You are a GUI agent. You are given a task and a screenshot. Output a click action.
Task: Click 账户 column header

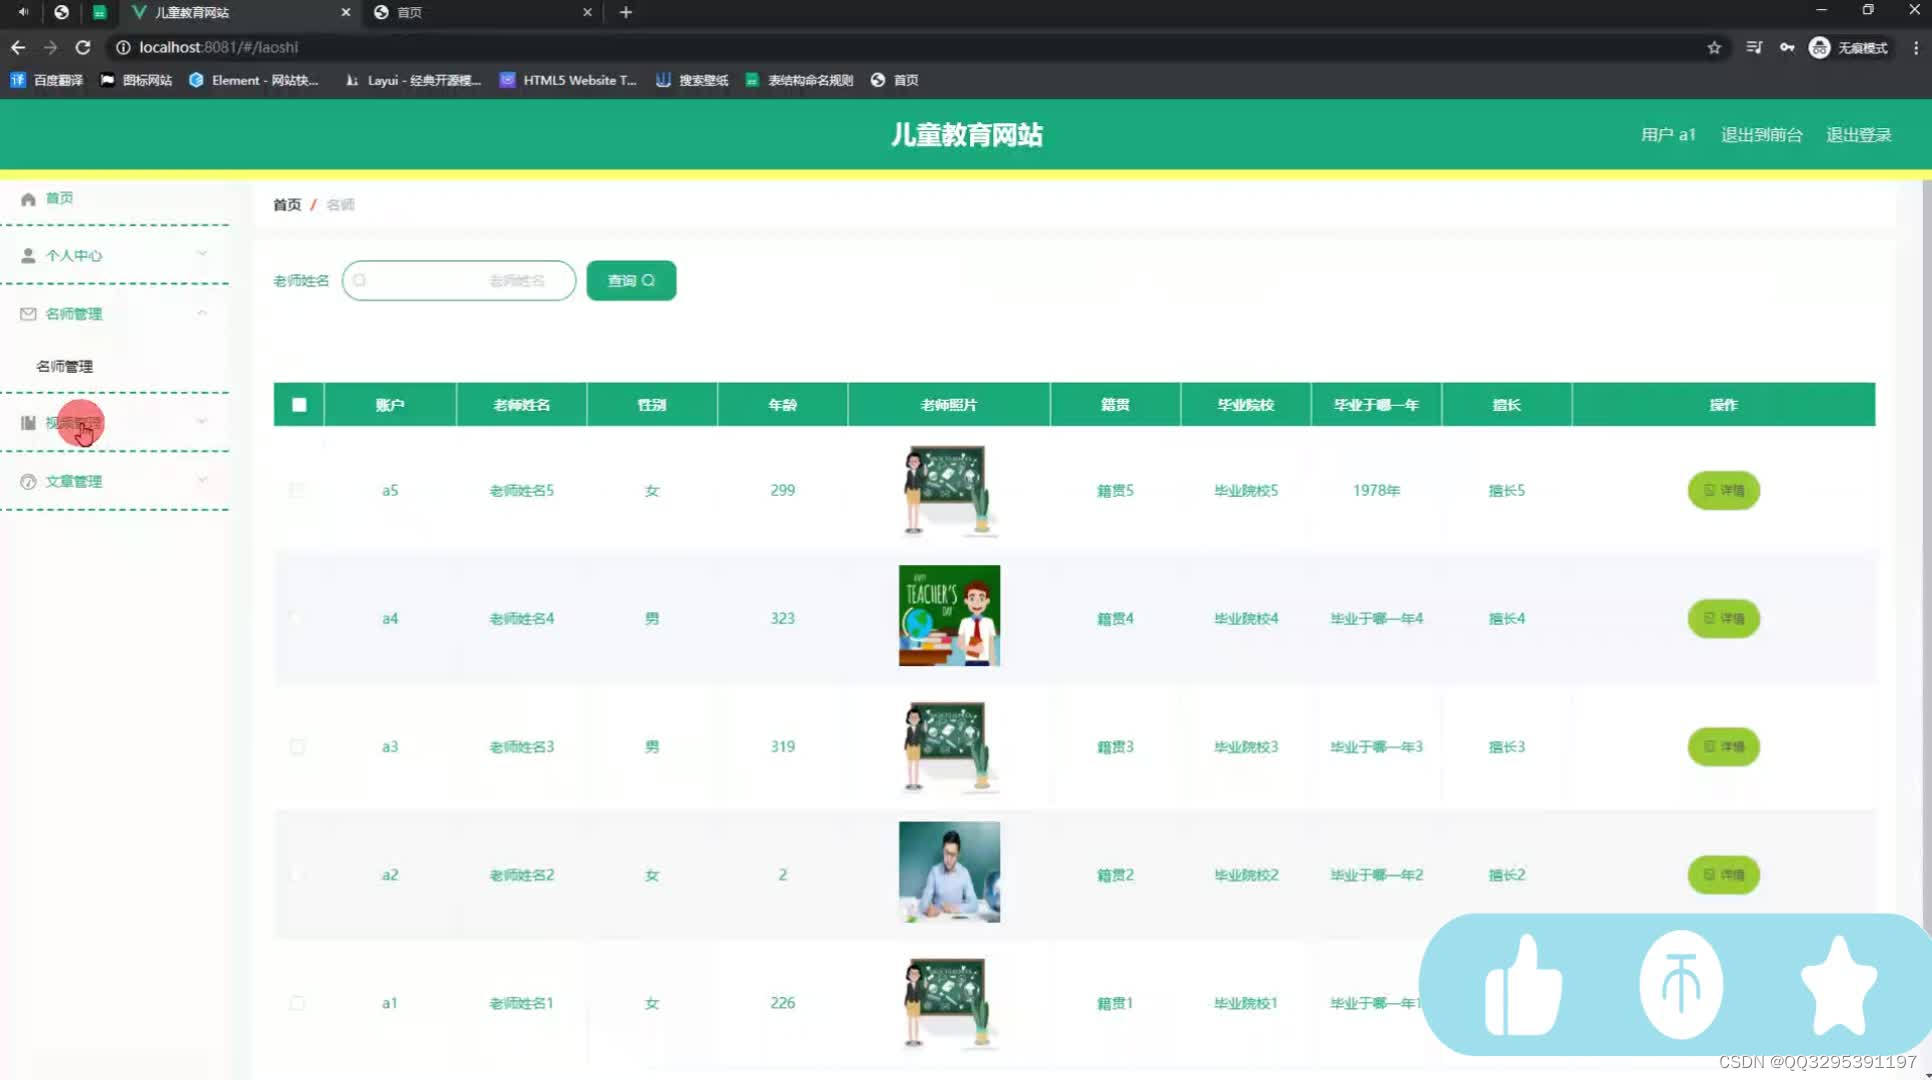[x=390, y=405]
